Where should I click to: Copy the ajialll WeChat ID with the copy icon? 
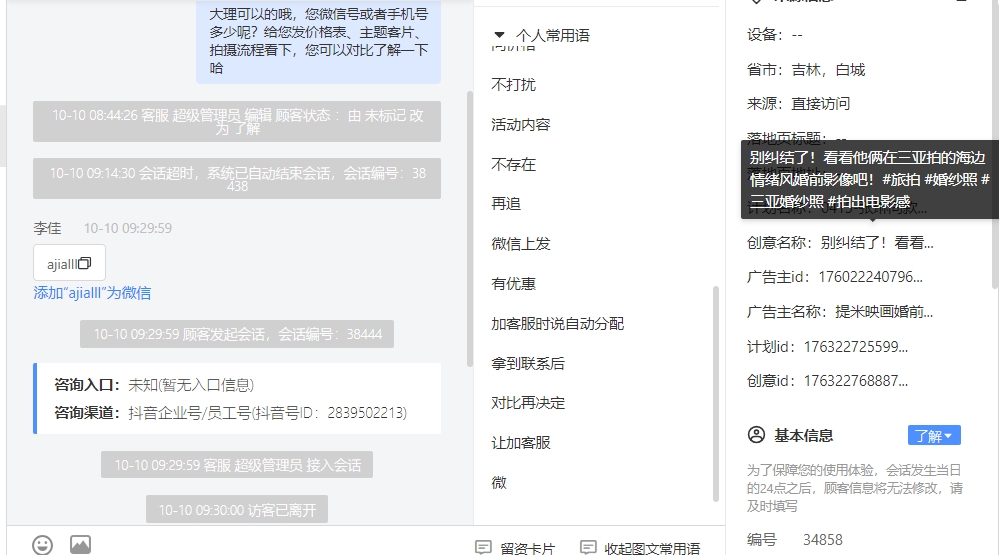pyautogui.click(x=85, y=263)
